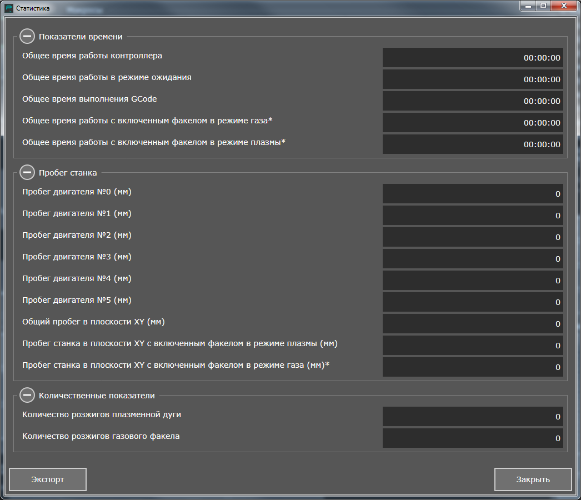Viewport: 581px width, 500px height.
Task: Minimize the Статистика window
Action: point(528,6)
